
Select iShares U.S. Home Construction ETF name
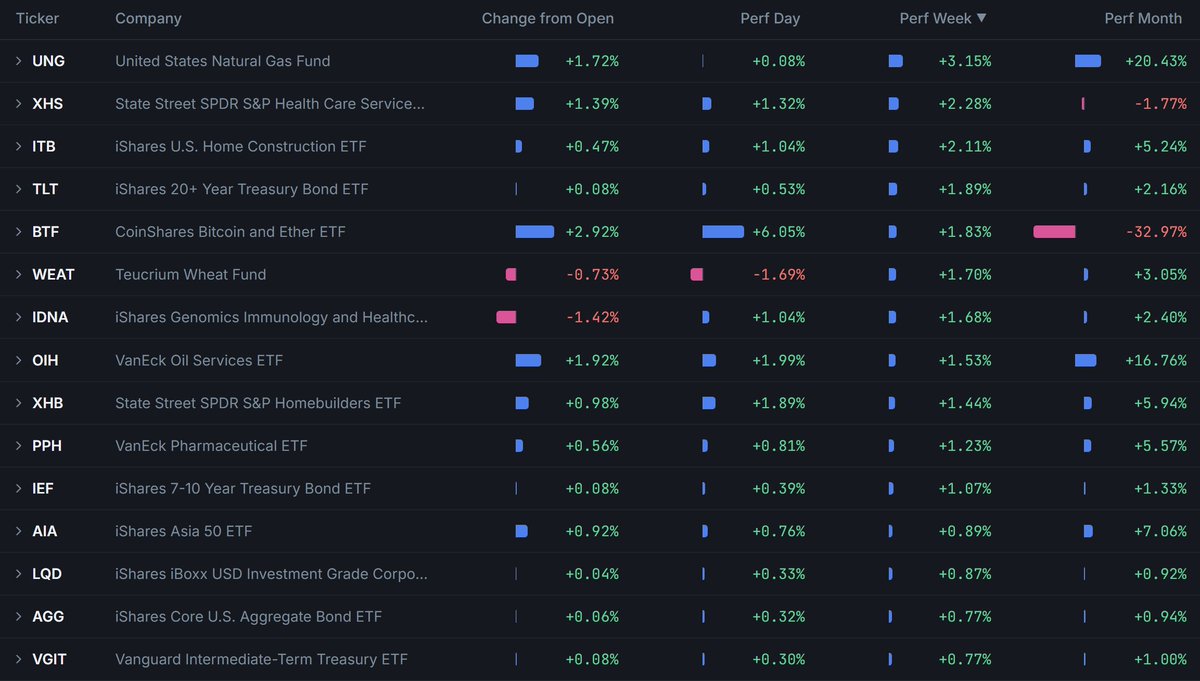point(241,147)
